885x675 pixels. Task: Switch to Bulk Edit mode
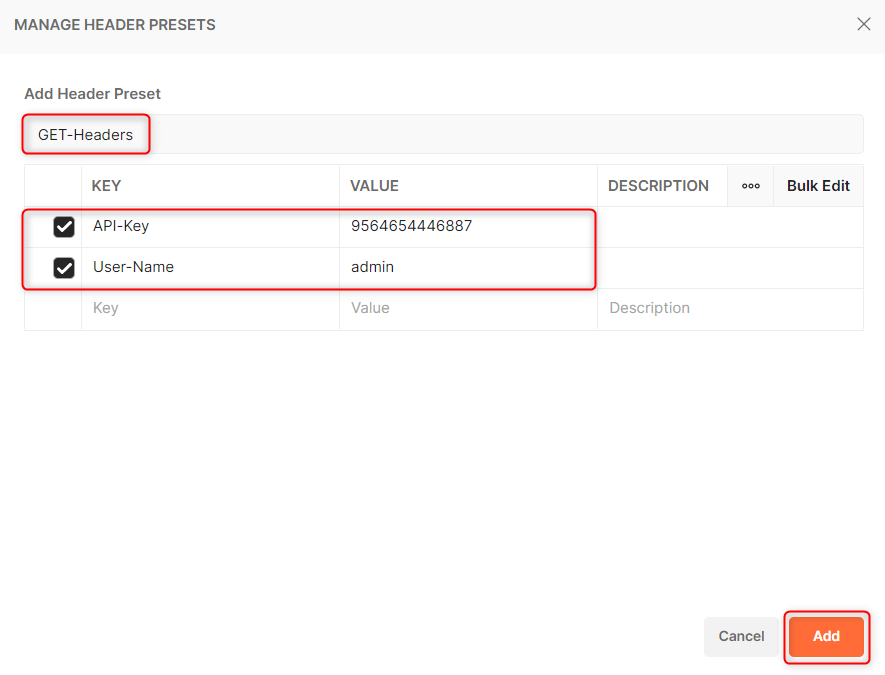click(x=817, y=186)
